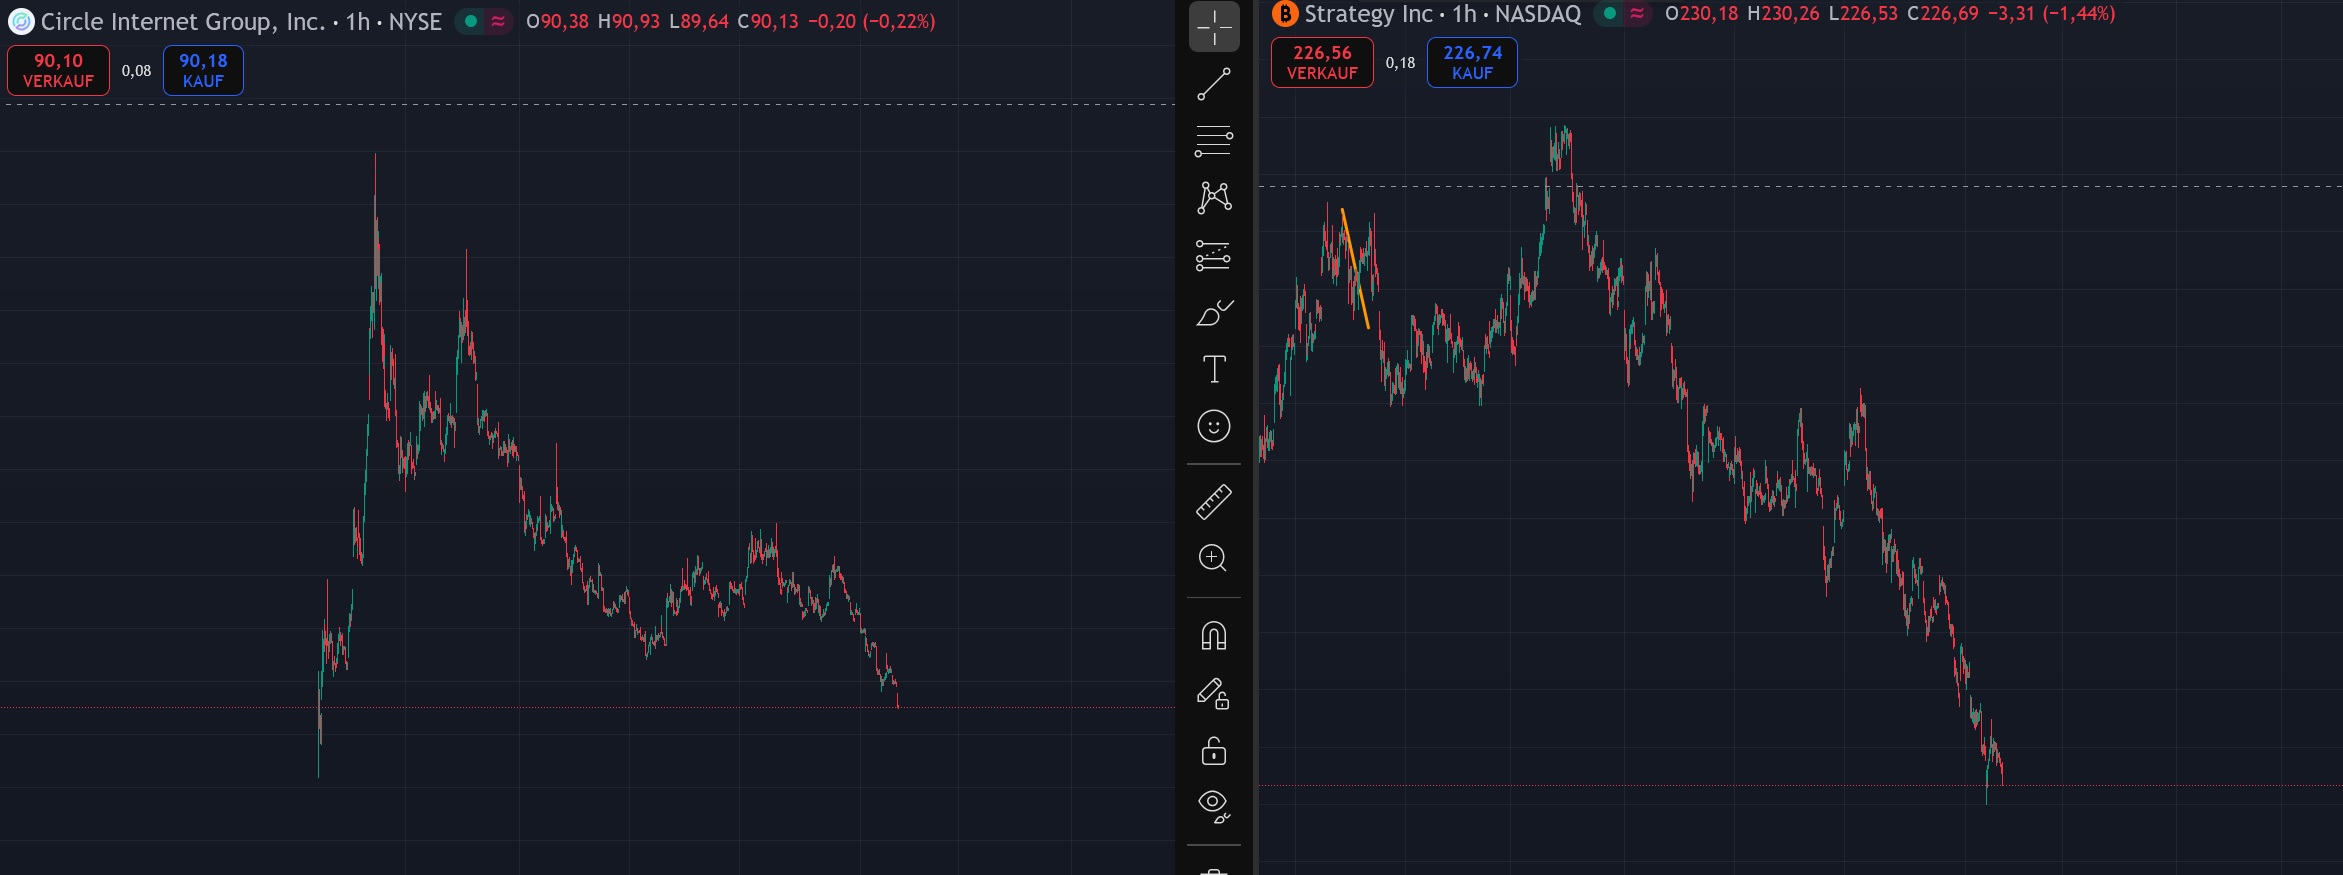Click the Circle spread value 0,08
Image resolution: width=2343 pixels, height=875 pixels.
(x=136, y=71)
